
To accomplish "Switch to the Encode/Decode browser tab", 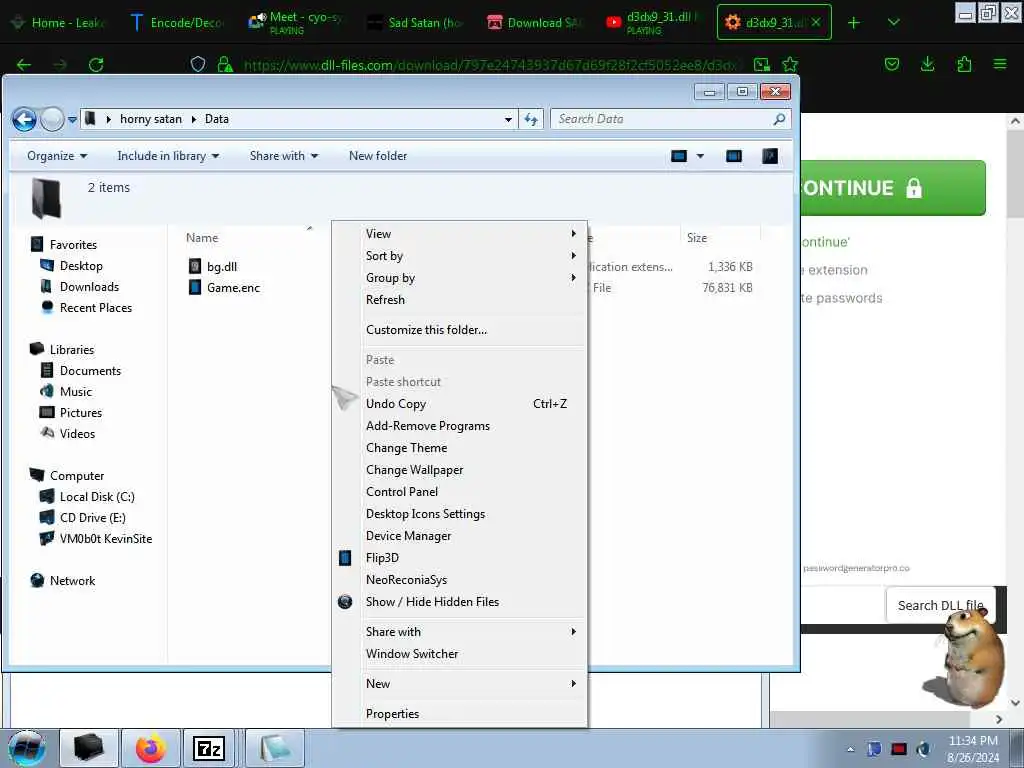I will coord(178,23).
